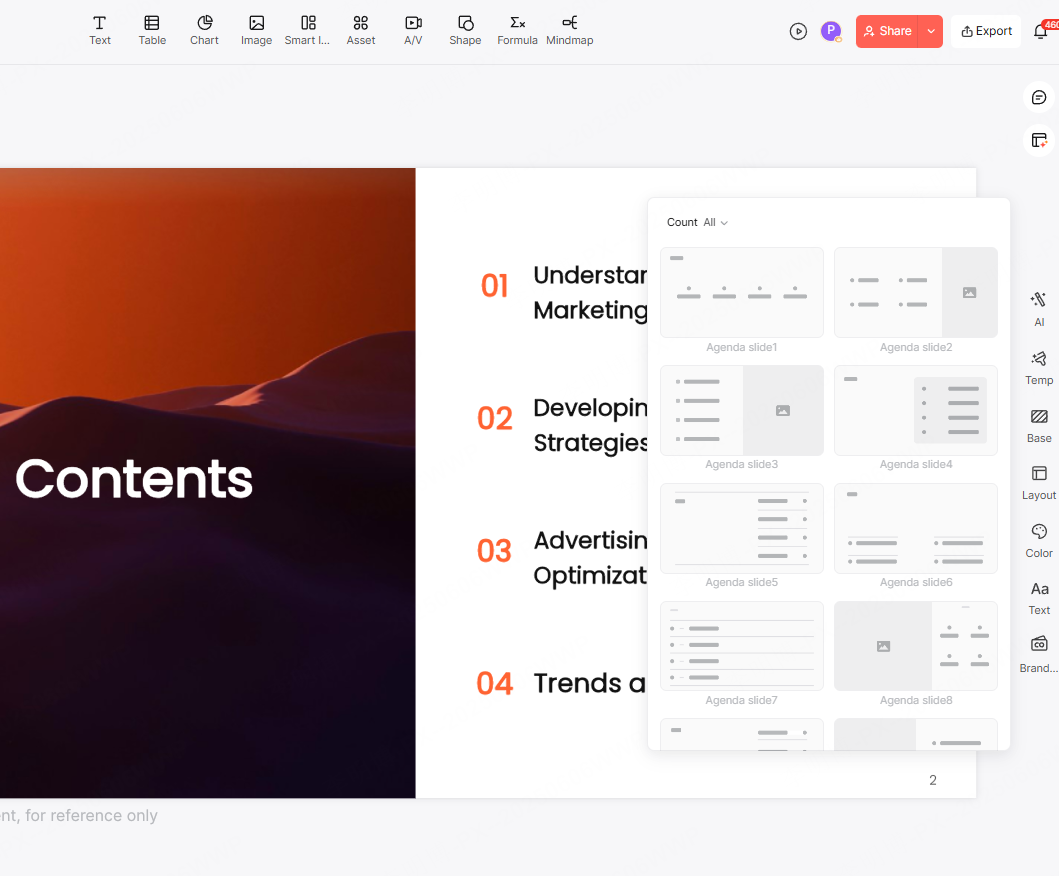Insert an Image using the toolbar
The height and width of the screenshot is (876, 1059).
256,29
